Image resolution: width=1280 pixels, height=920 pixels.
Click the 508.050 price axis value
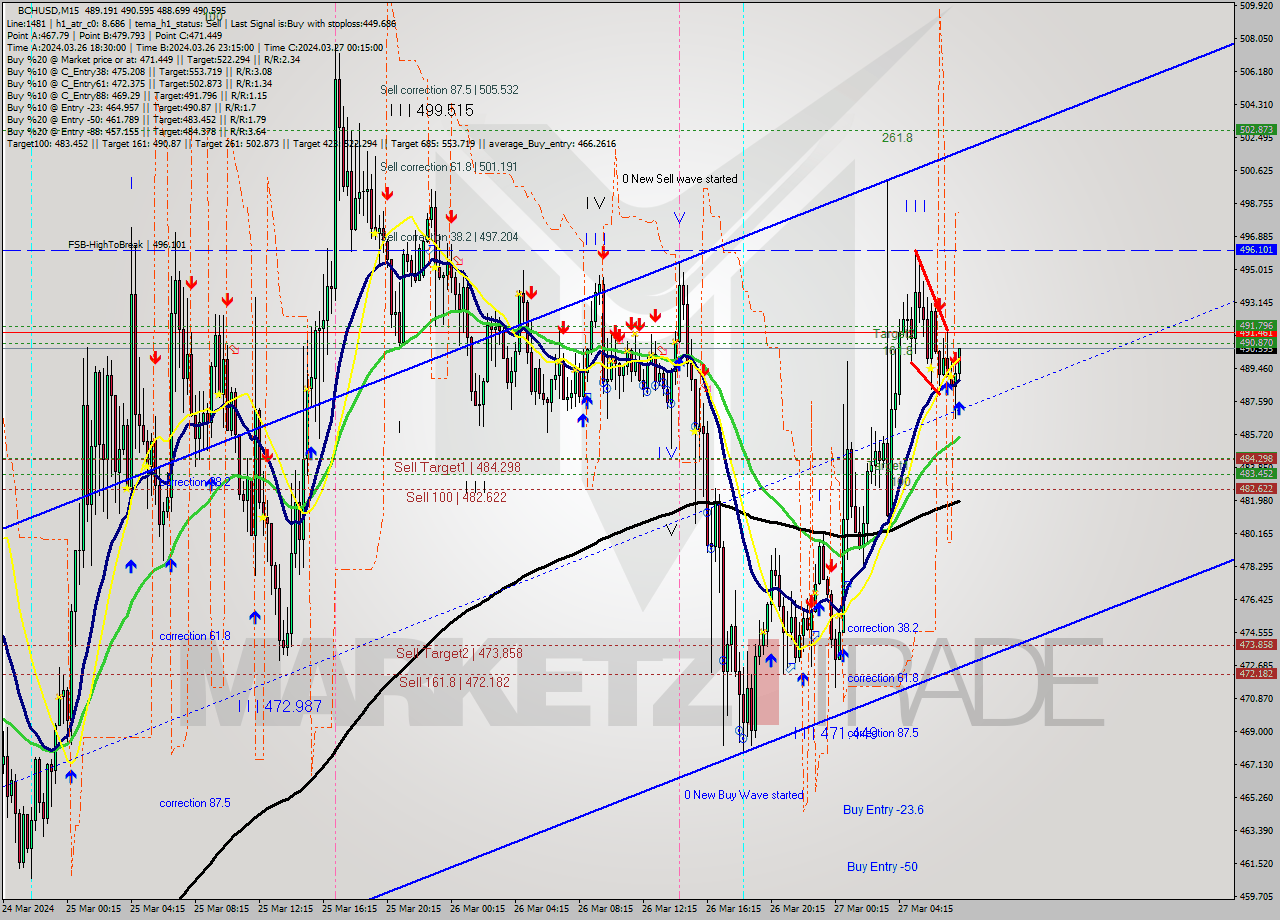(x=1256, y=39)
